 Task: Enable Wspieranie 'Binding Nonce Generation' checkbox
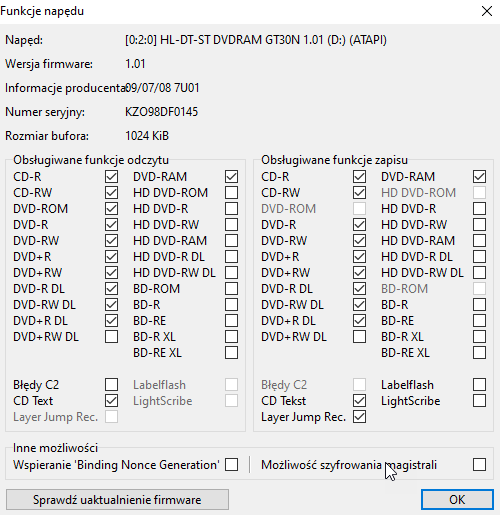(231, 465)
